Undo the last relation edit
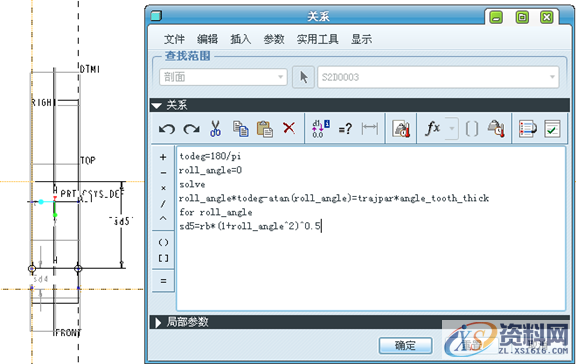576x364 pixels. pyautogui.click(x=167, y=129)
